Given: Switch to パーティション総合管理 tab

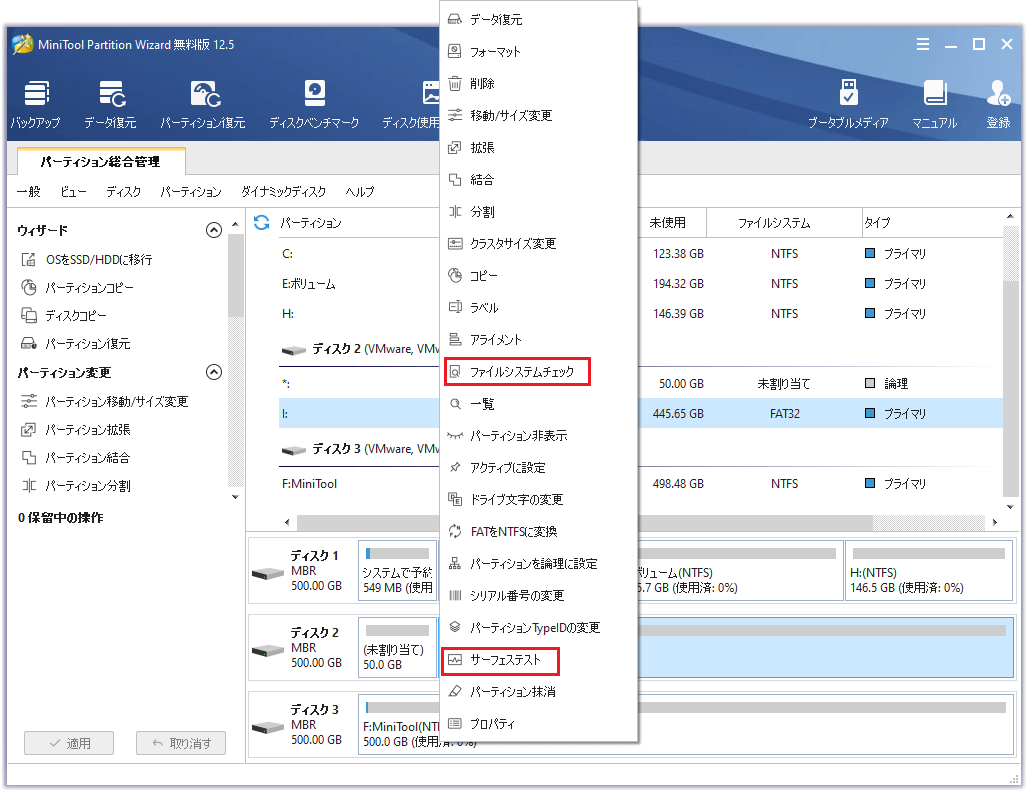Looking at the screenshot, I should (x=101, y=162).
